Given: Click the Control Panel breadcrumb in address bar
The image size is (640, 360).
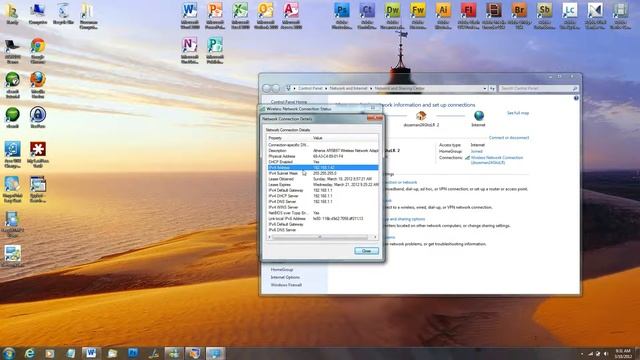Looking at the screenshot, I should pos(310,89).
